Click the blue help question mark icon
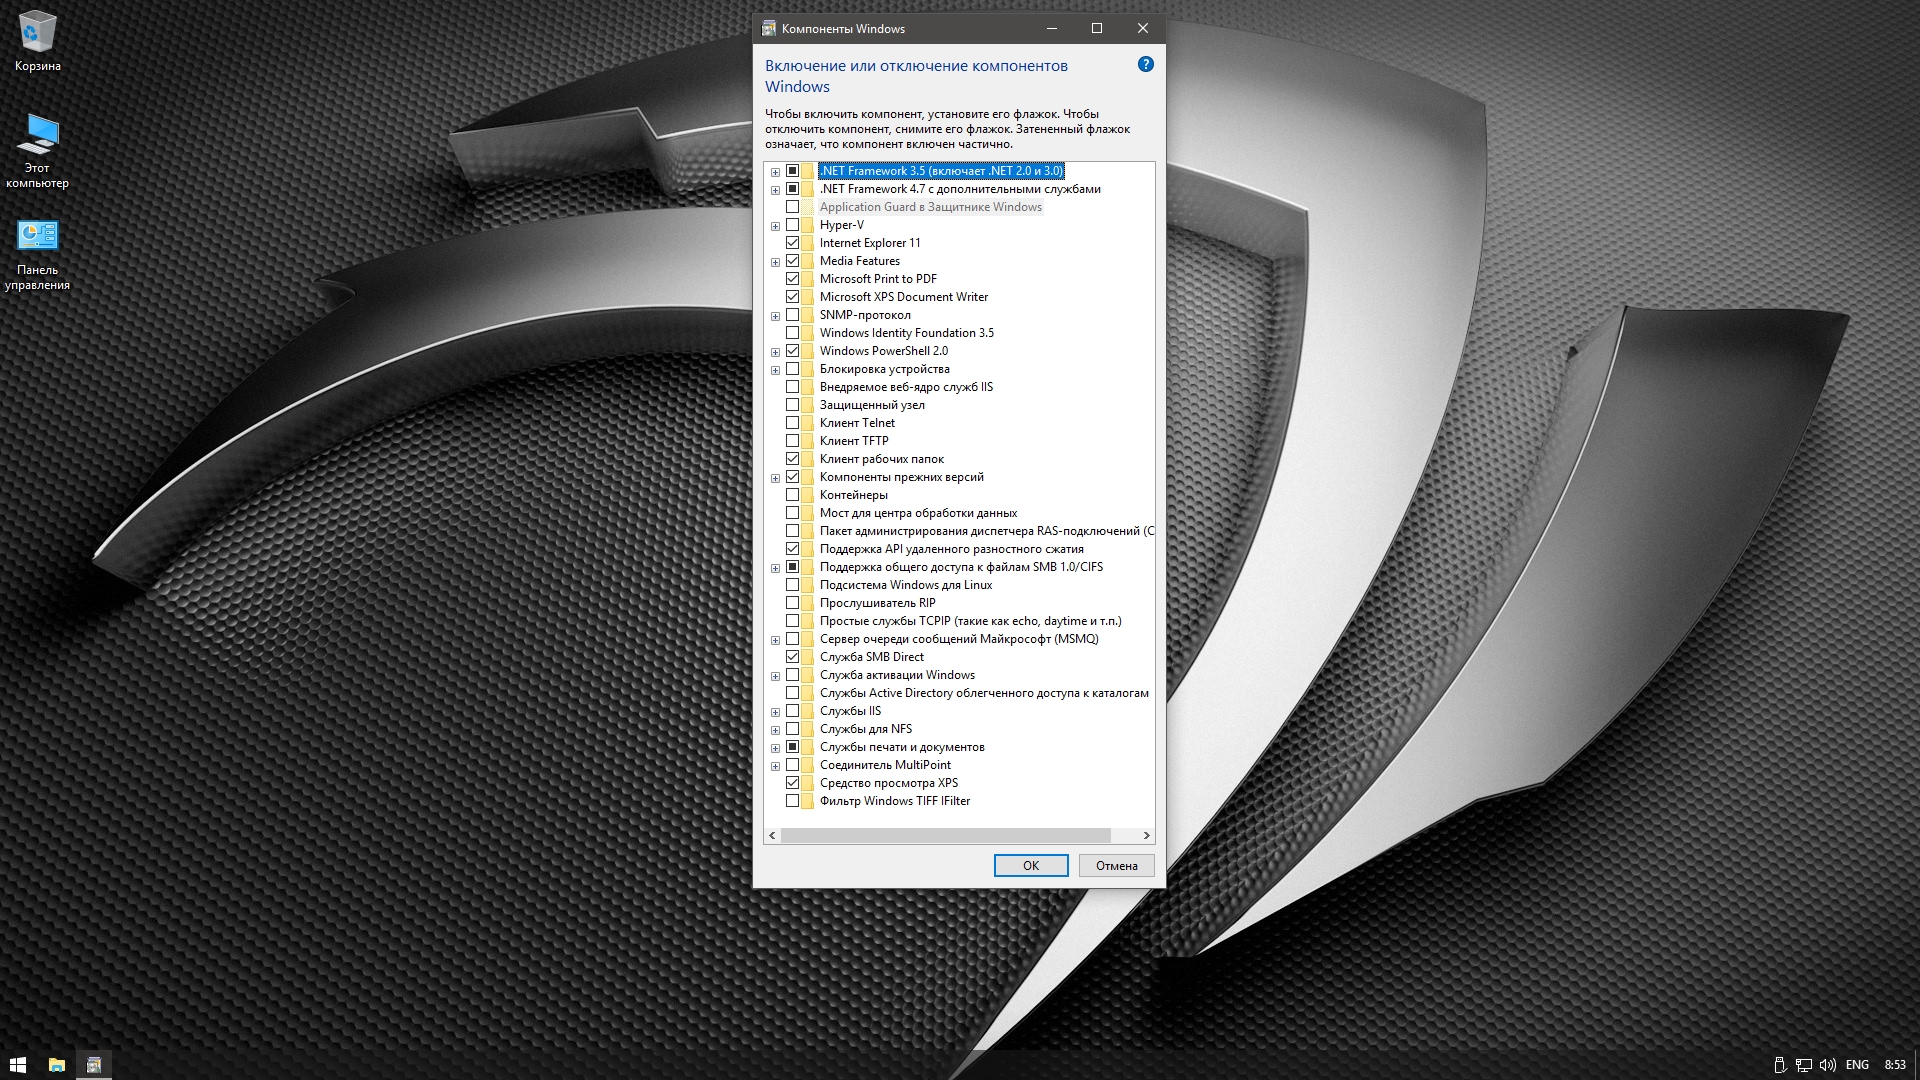The height and width of the screenshot is (1080, 1920). (1146, 65)
